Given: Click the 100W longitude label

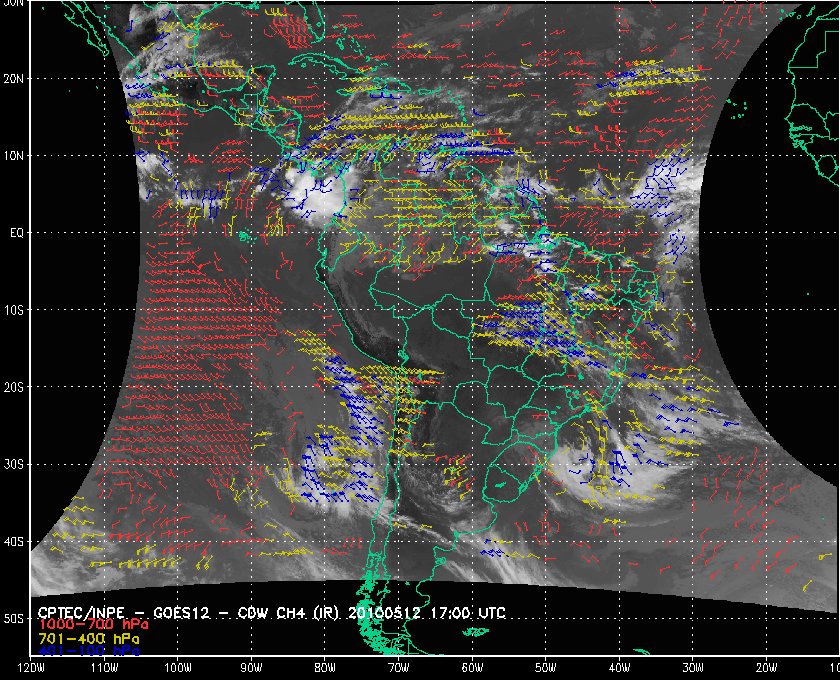Looking at the screenshot, I should pos(178,667).
